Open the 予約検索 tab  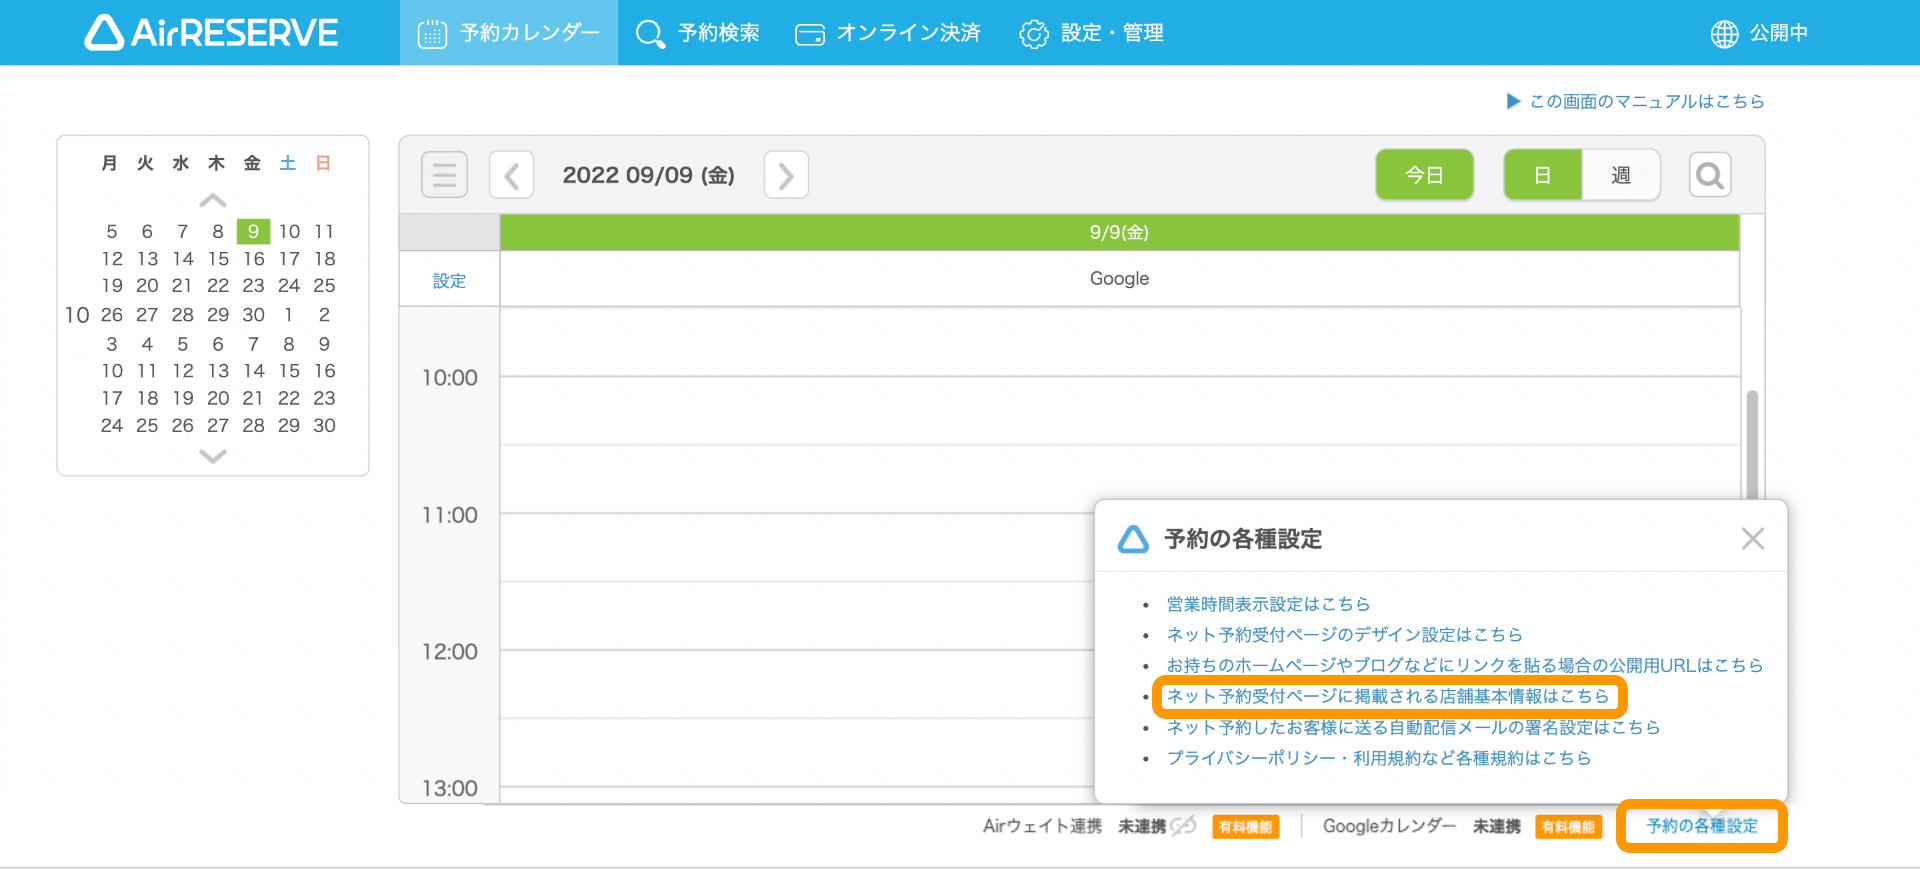pos(698,33)
